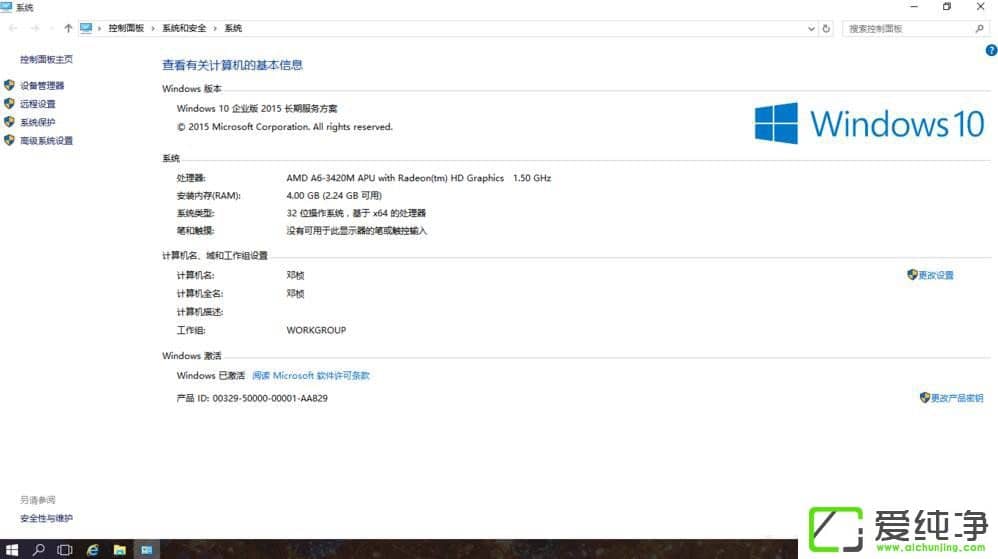Click the shield icon beside 远程设置
This screenshot has height=559, width=998.
[9, 104]
